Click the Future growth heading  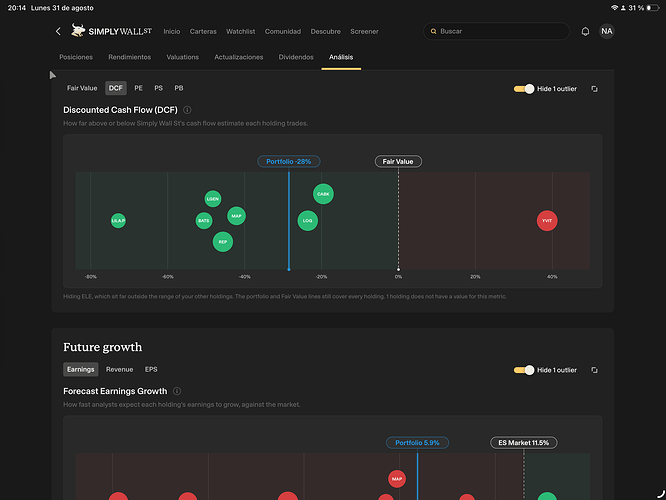pos(103,347)
